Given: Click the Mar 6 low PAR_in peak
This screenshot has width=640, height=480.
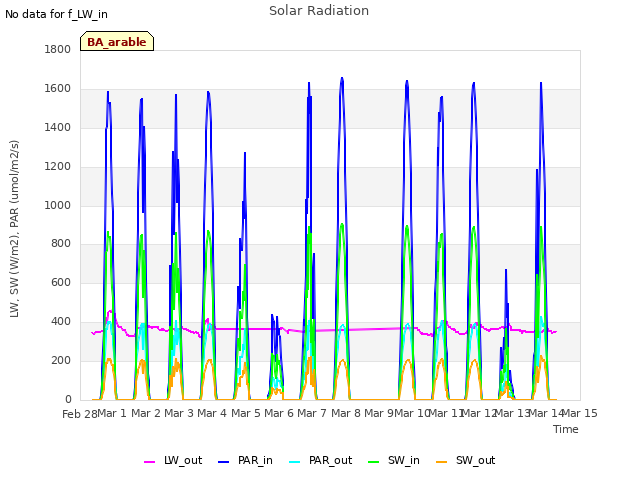Looking at the screenshot, I should (272, 315).
